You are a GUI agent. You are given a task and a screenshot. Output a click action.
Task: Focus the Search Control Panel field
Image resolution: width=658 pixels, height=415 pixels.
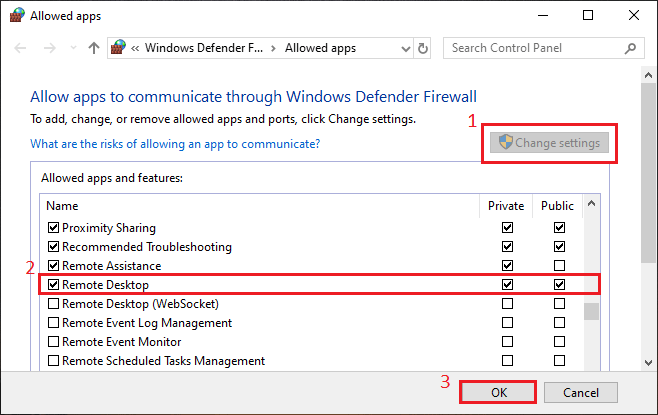(543, 48)
